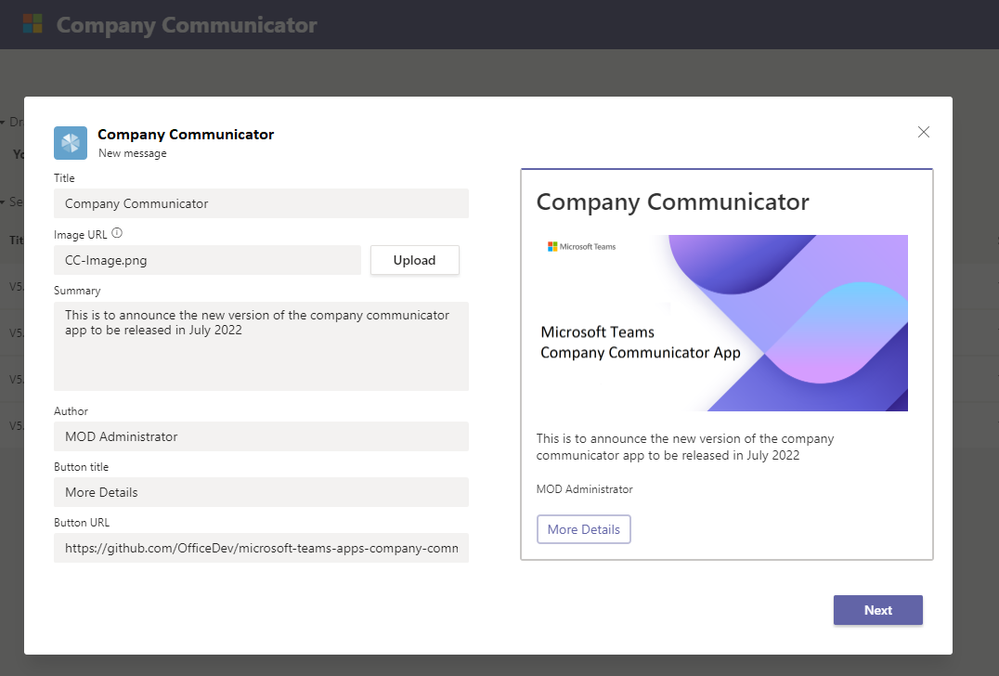999x676 pixels.
Task: Click the MOD Administrator text in preview card
Action: tap(584, 489)
